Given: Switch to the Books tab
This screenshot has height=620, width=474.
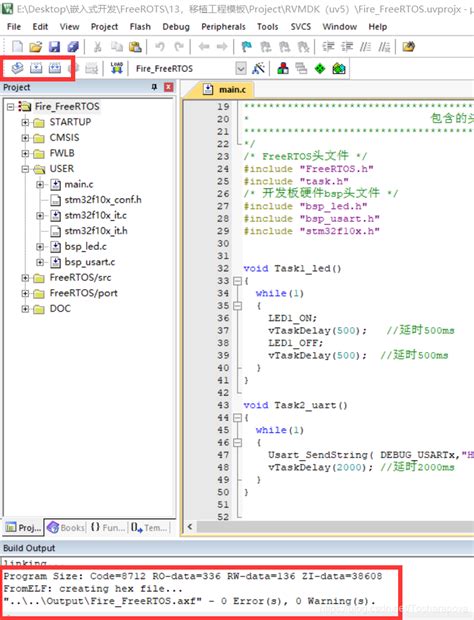Looking at the screenshot, I should [66, 527].
